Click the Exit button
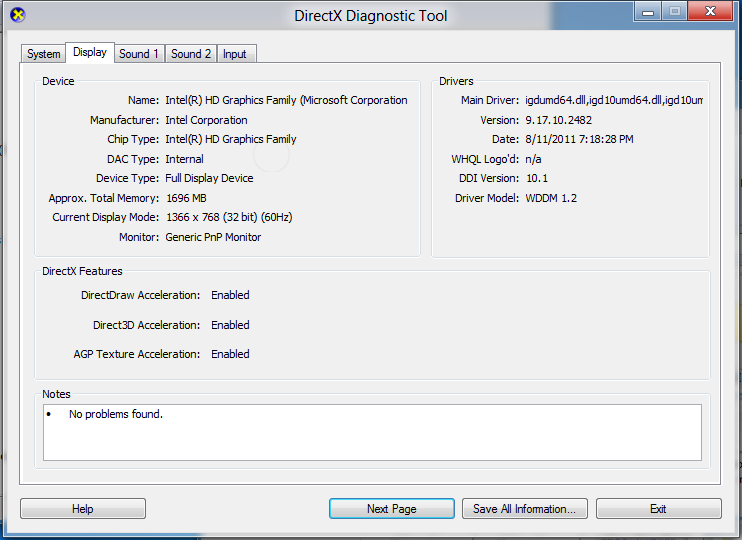The width and height of the screenshot is (742, 540). click(x=659, y=509)
